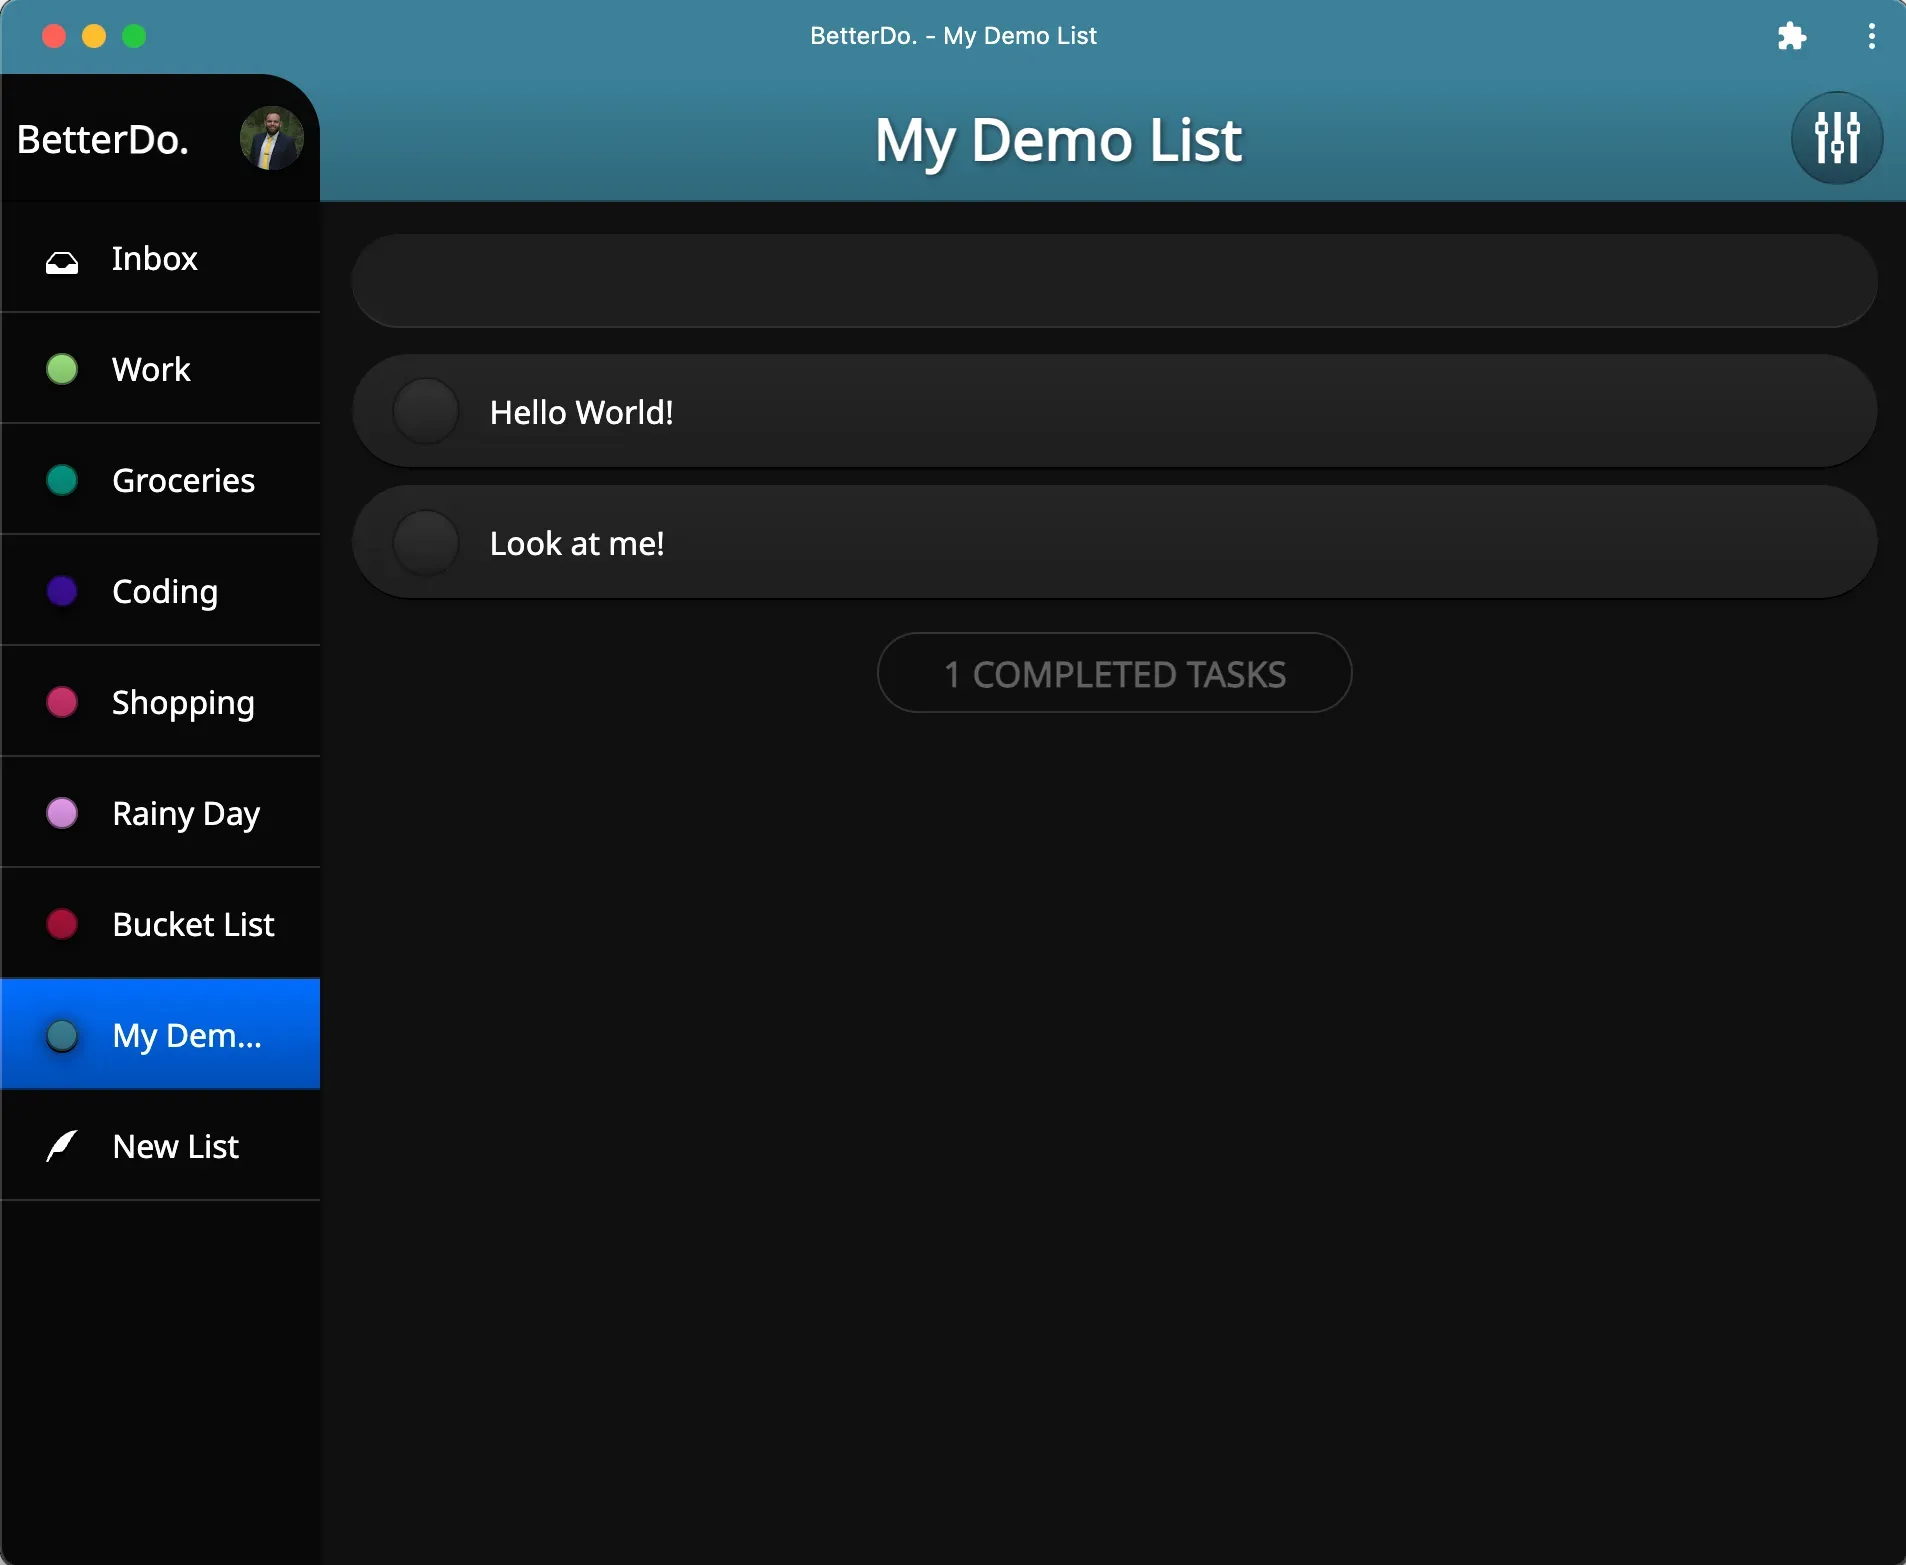This screenshot has width=1906, height=1565.
Task: Open the three-dot overflow menu
Action: (1870, 36)
